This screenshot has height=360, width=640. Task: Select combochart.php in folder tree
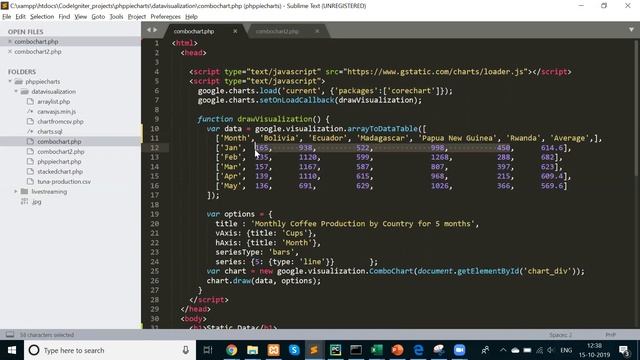pyautogui.click(x=59, y=142)
